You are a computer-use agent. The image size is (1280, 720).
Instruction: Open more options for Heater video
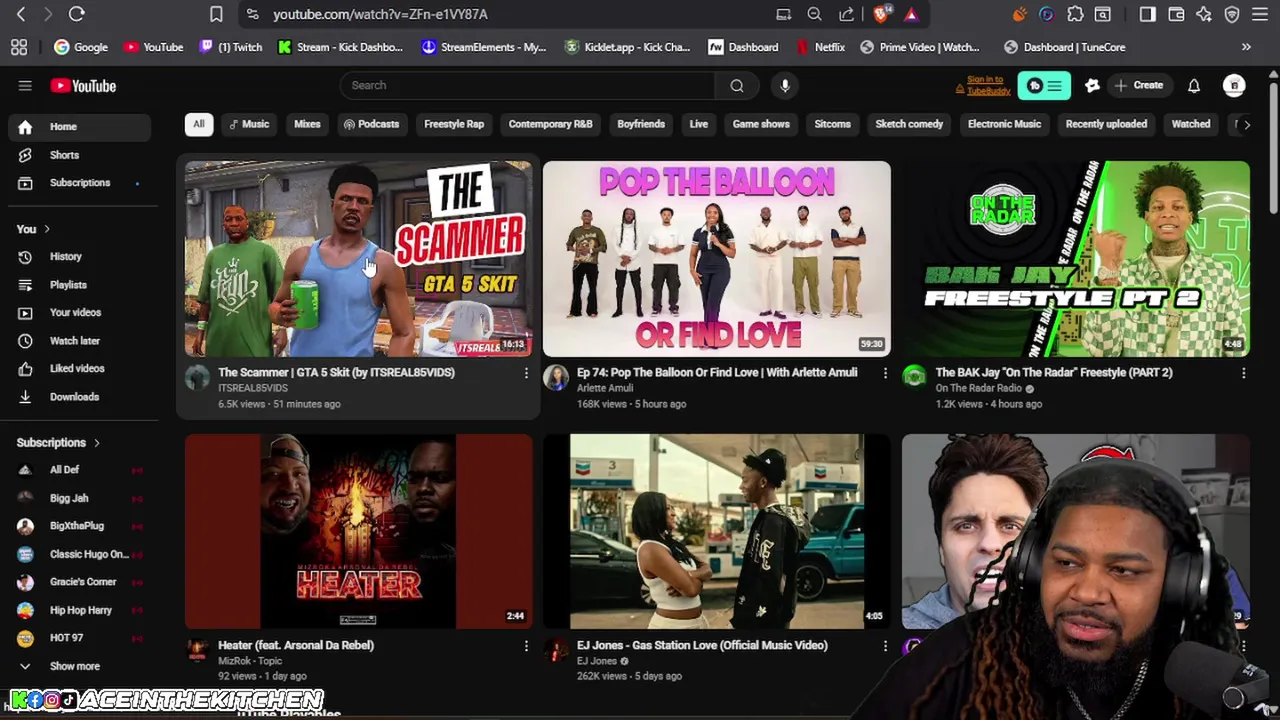tap(526, 646)
